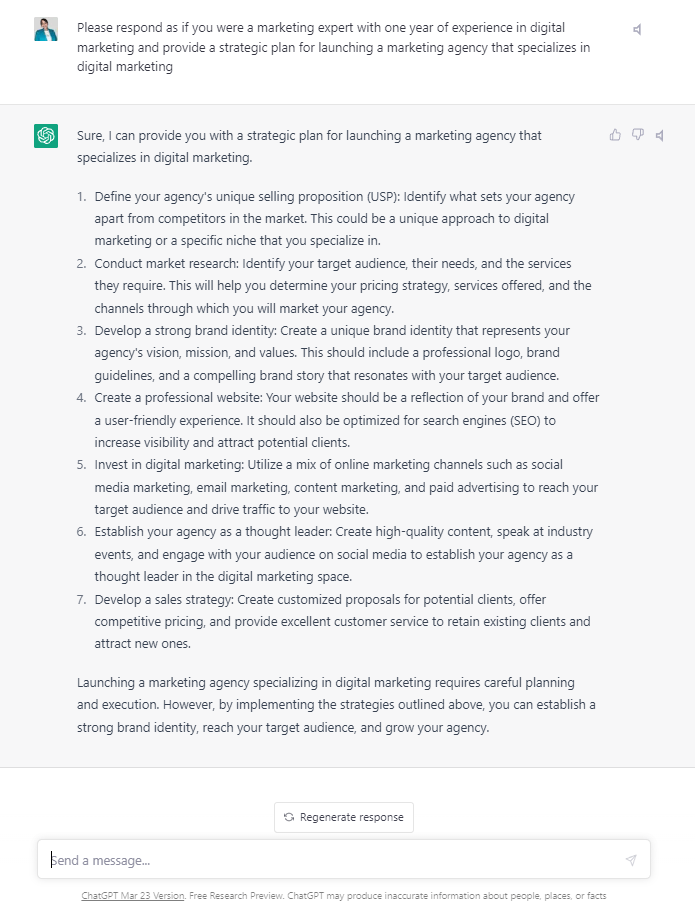Screen dimensions: 695x916
Task: Click the ChatGPT logo avatar
Action: tap(46, 136)
